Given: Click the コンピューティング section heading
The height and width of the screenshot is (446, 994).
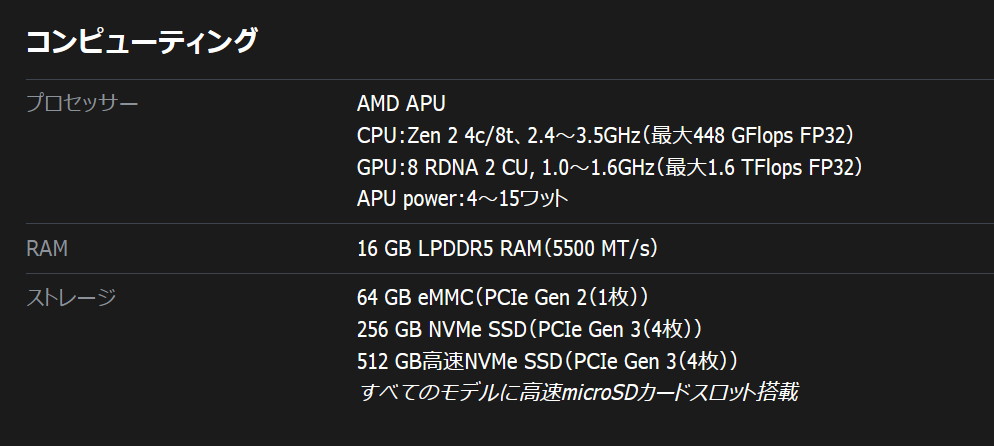Looking at the screenshot, I should pyautogui.click(x=141, y=41).
